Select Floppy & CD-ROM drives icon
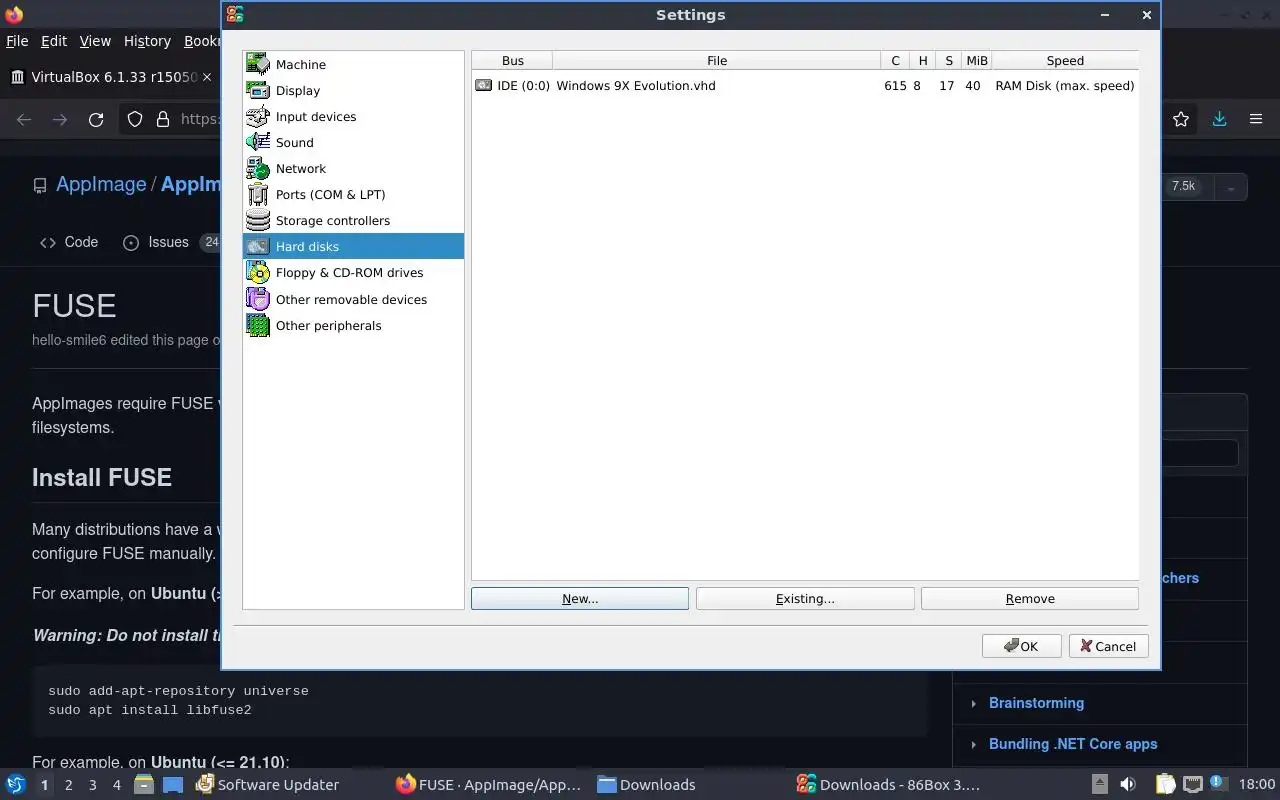This screenshot has width=1280, height=800. [258, 272]
